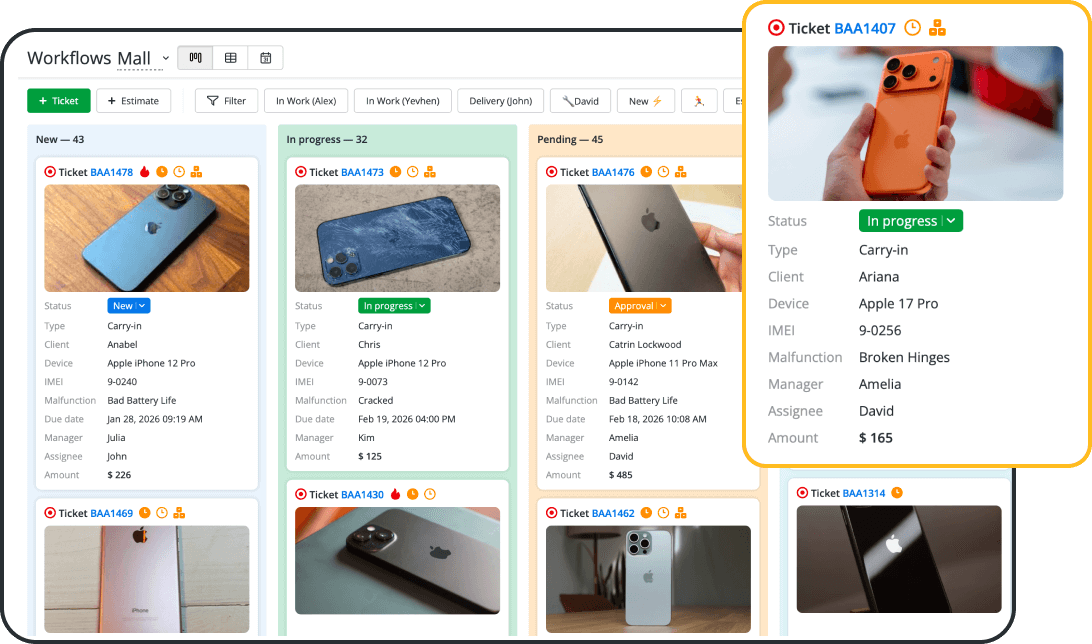Click the lightning icon on the New button
This screenshot has width=1092, height=644.
point(658,100)
